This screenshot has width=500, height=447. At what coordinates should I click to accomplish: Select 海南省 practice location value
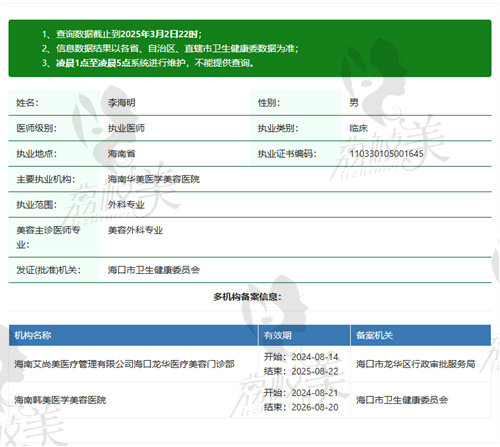[121, 154]
